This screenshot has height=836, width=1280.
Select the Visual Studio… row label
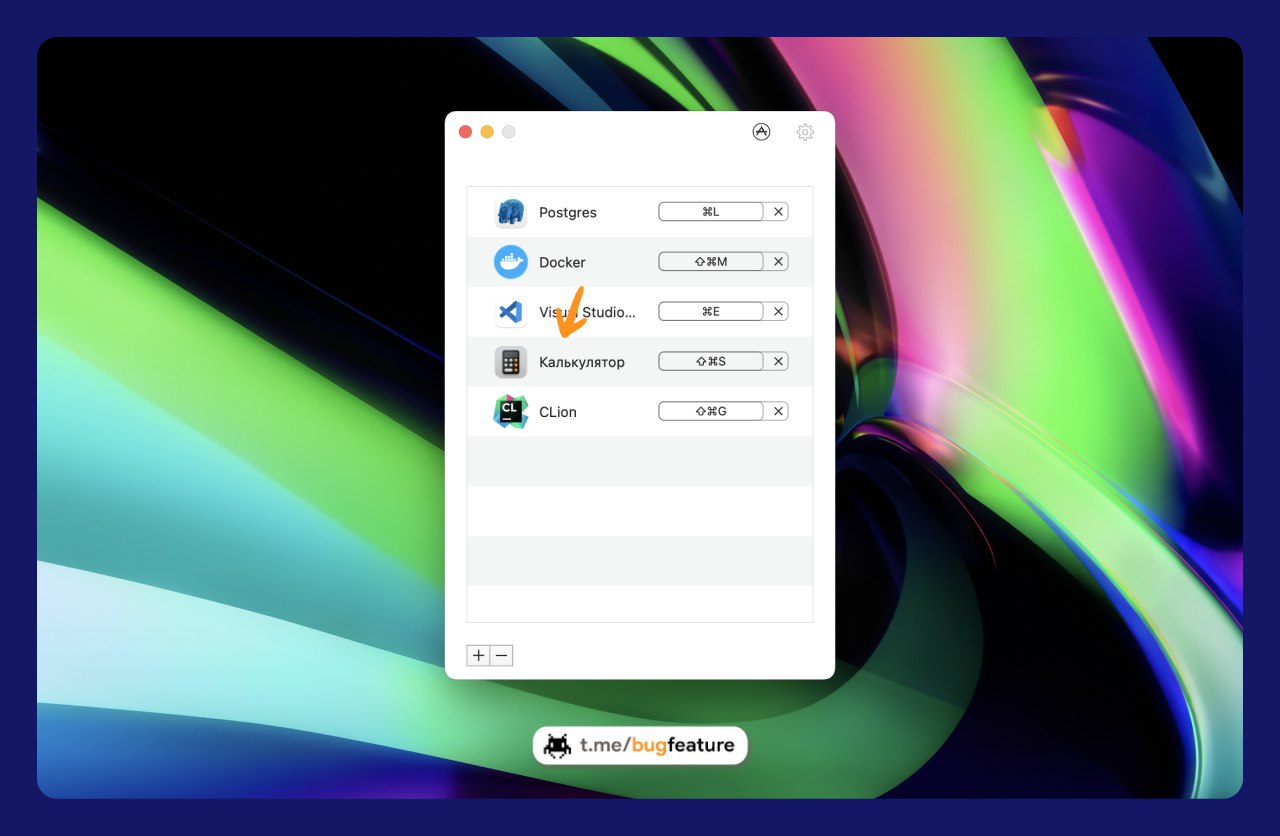587,312
